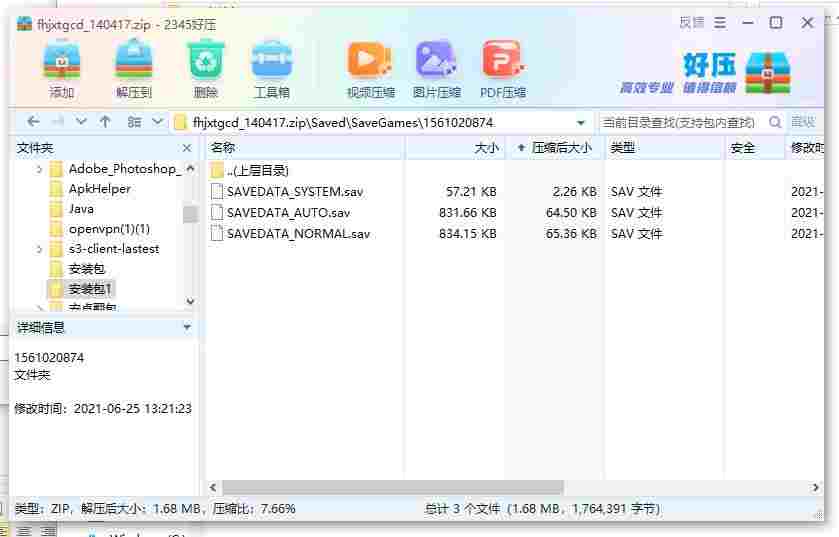Sort by the 类型 column header

click(x=665, y=148)
